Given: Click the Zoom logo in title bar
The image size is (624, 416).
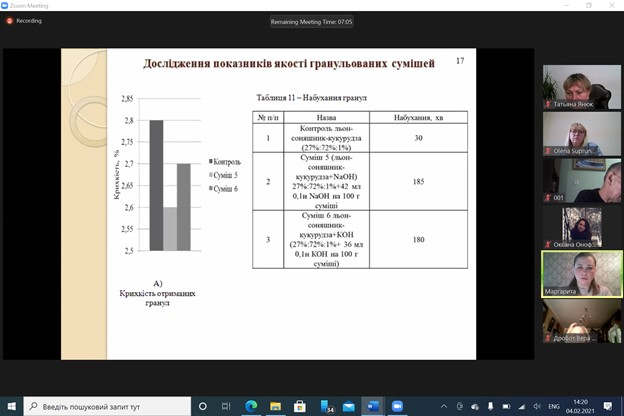Looking at the screenshot, I should coord(4,6).
